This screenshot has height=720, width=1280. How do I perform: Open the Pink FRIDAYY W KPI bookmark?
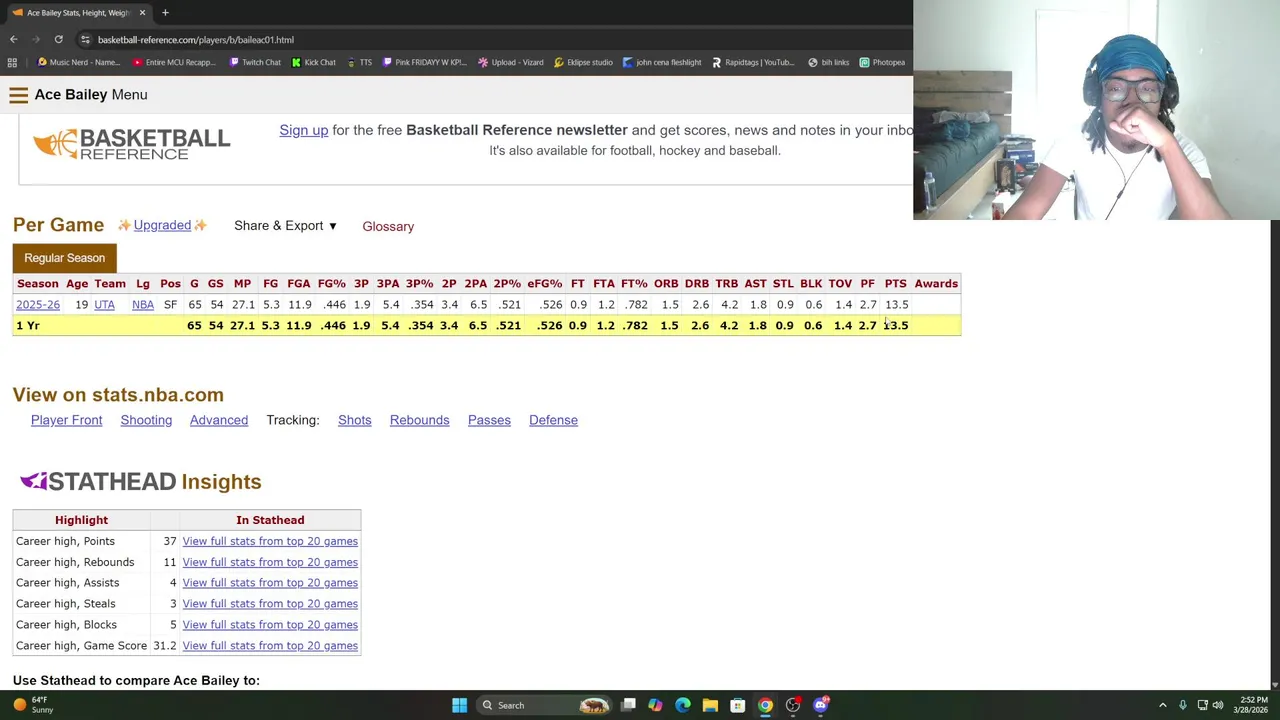click(x=424, y=62)
